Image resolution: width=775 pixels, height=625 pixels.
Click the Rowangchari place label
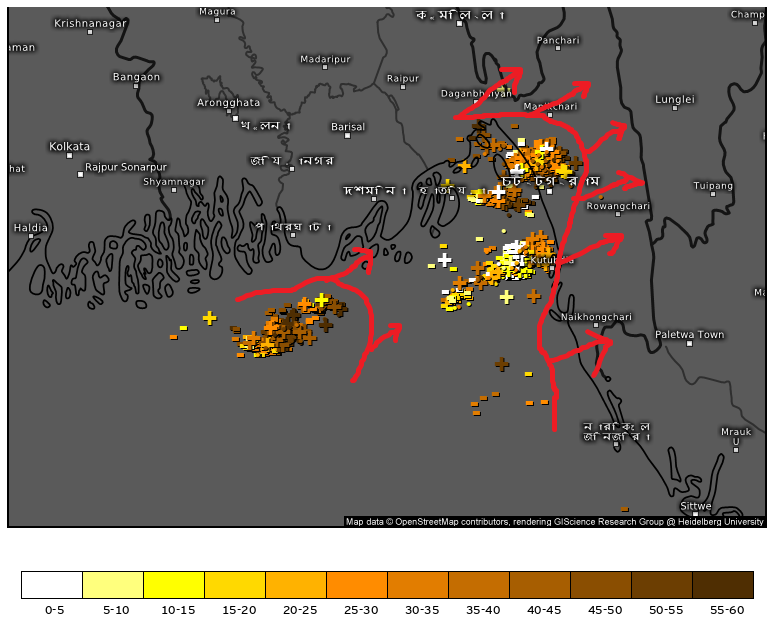pos(617,206)
